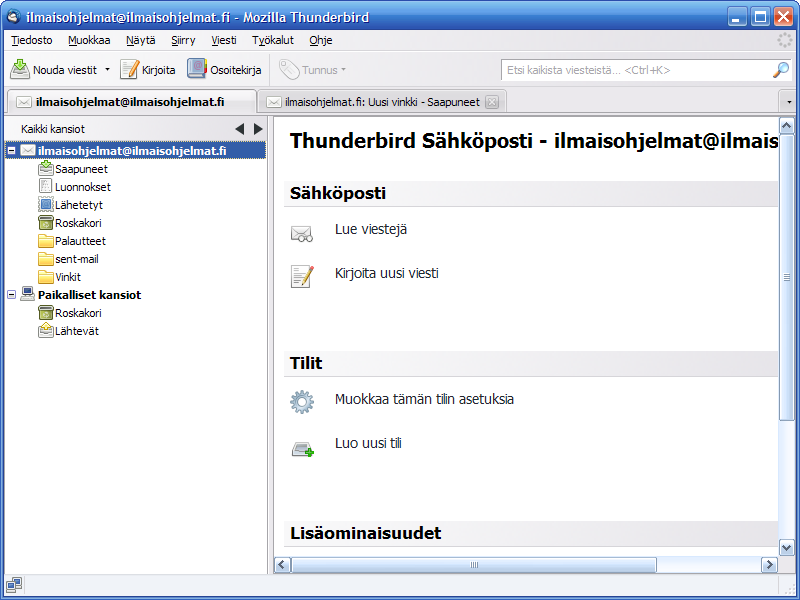Minimize the Thunderbird window
800x600 pixels.
[x=737, y=17]
